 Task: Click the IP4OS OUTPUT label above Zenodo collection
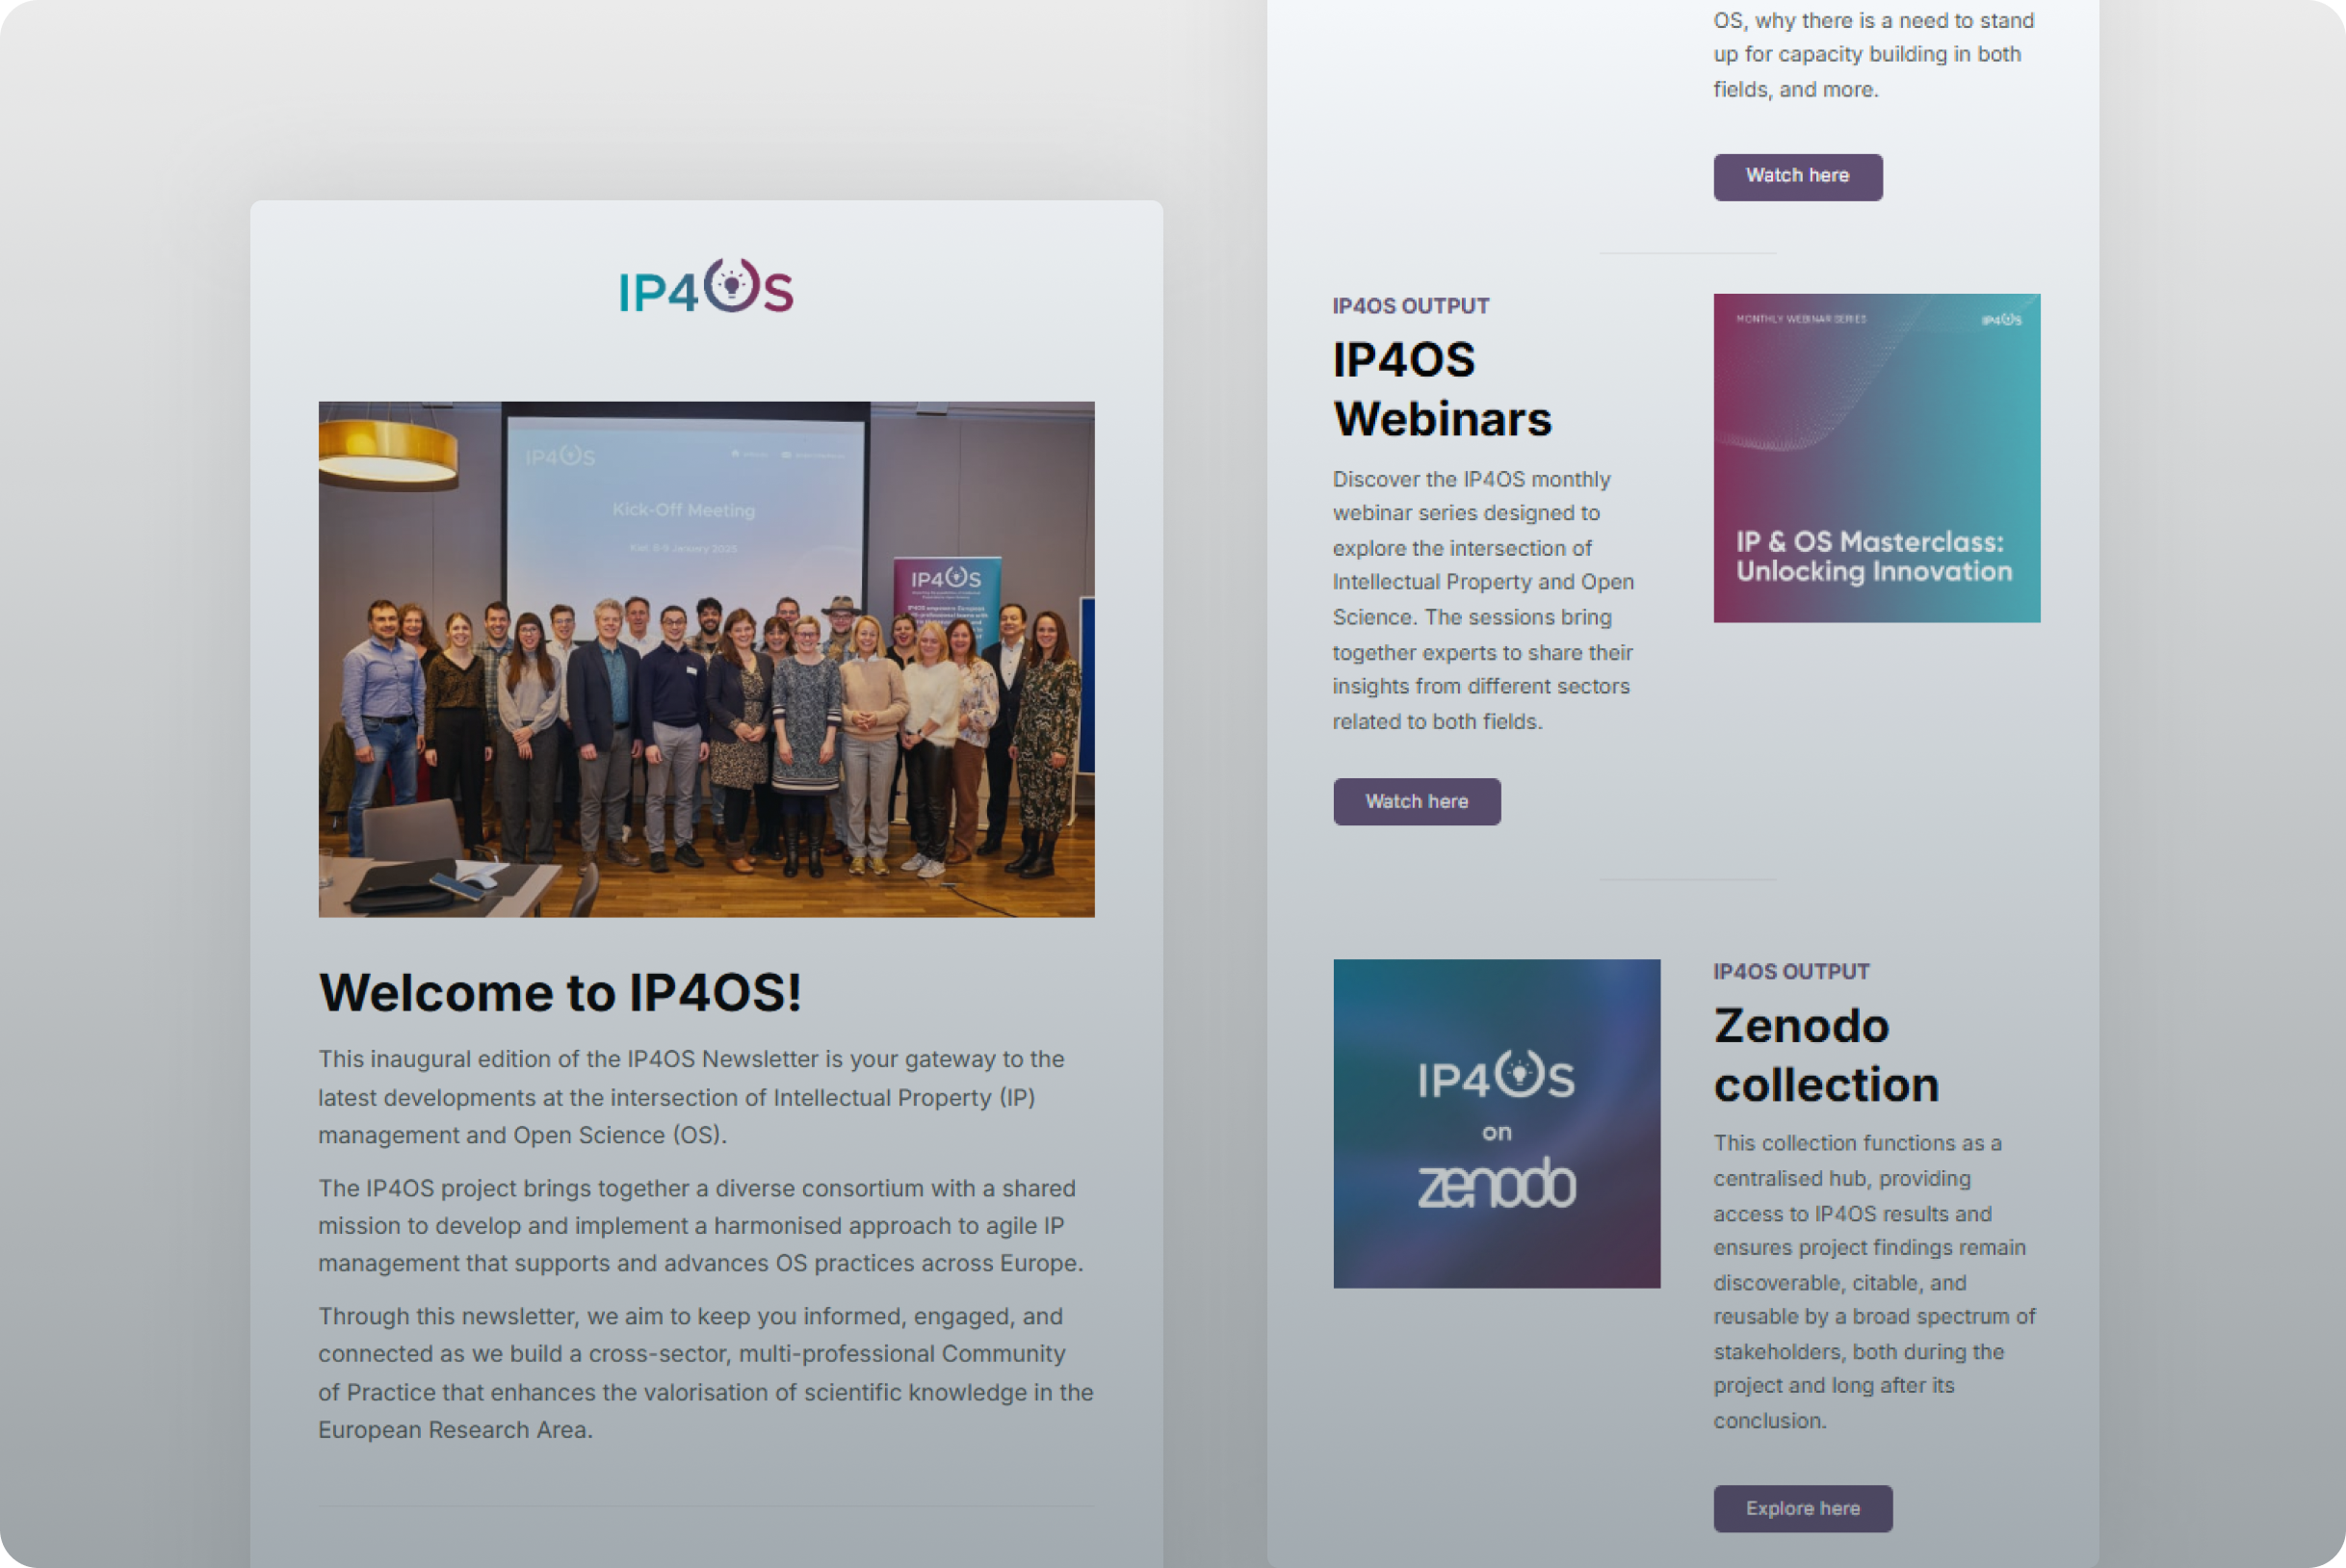1791,970
